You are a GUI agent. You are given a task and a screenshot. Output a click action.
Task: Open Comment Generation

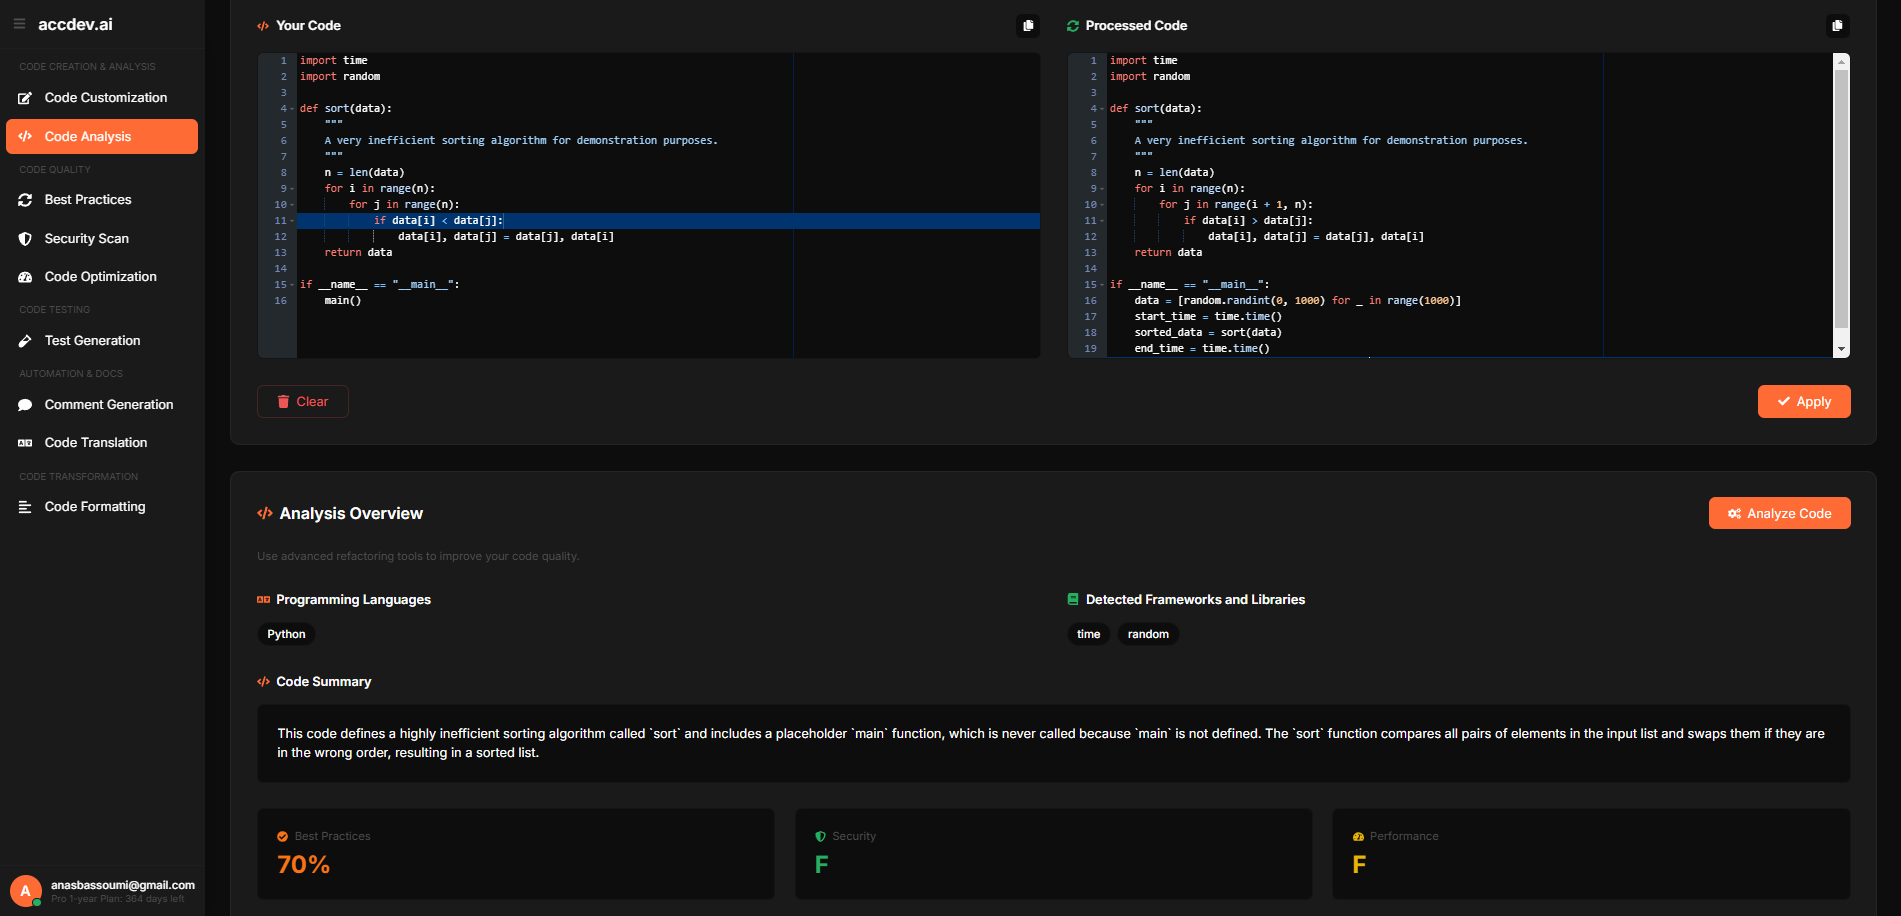pyautogui.click(x=102, y=405)
